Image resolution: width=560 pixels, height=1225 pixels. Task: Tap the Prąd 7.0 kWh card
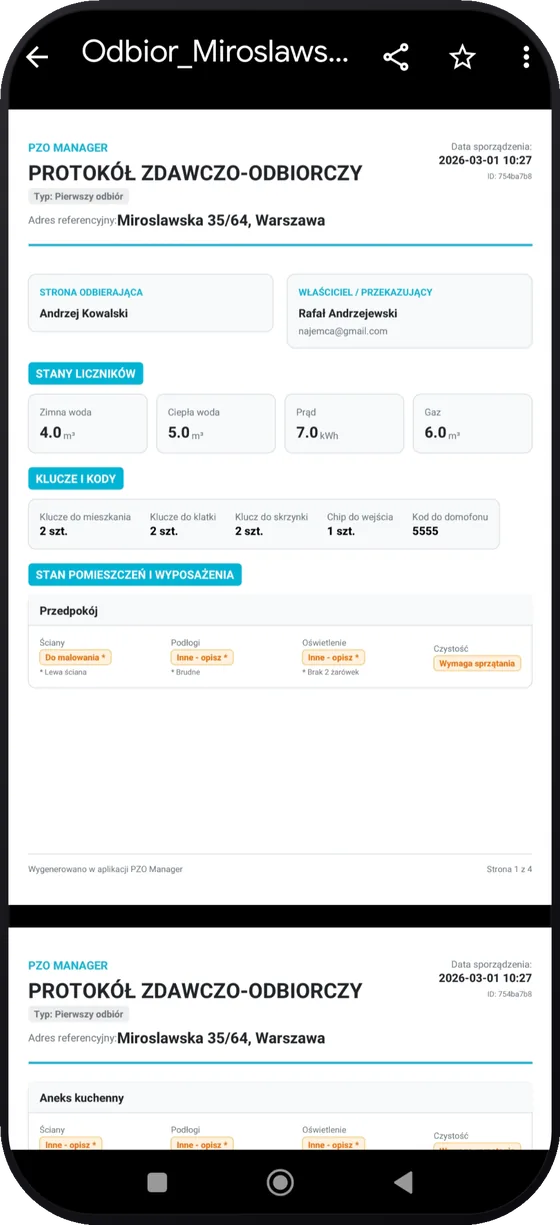(344, 424)
